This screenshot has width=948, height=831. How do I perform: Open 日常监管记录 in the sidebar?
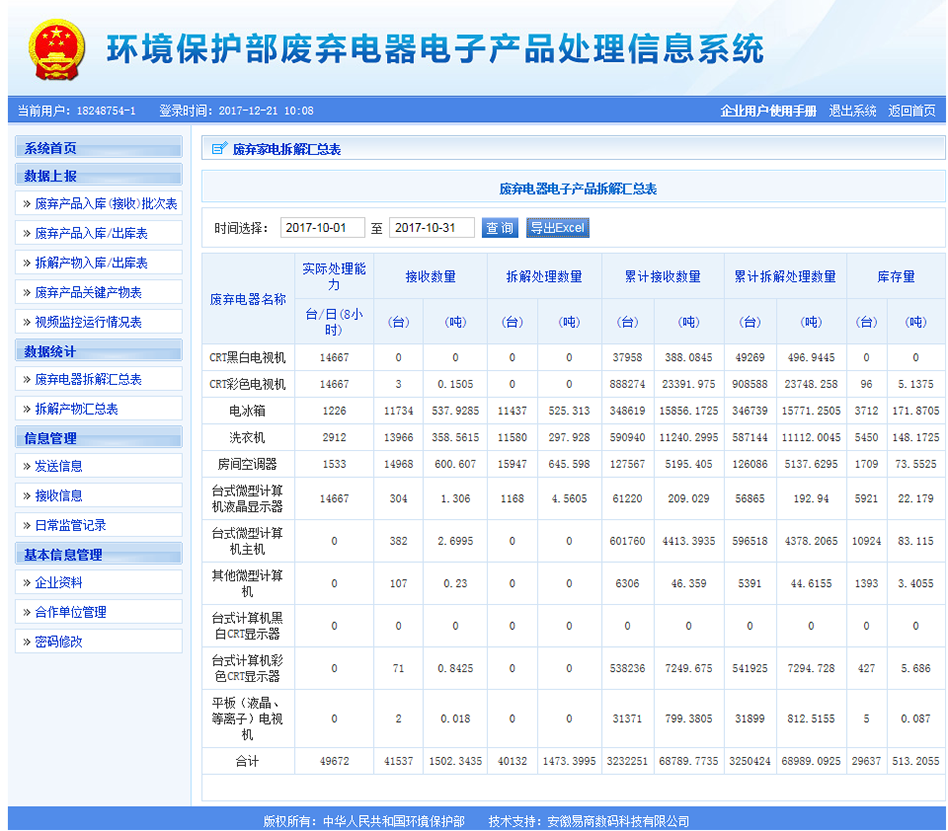[70, 525]
